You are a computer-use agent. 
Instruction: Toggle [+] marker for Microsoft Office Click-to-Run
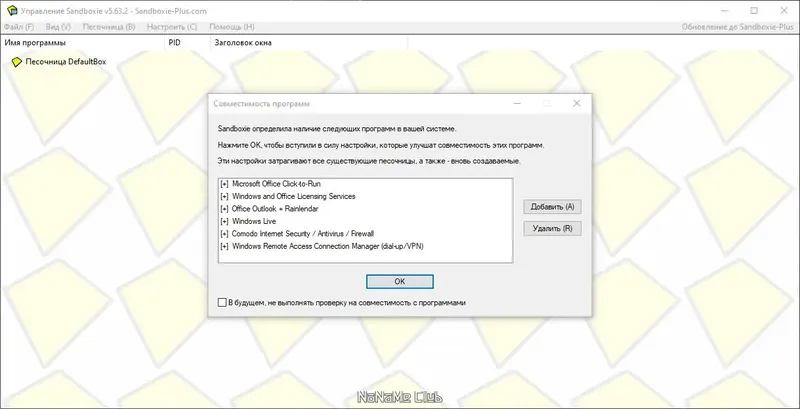click(224, 184)
